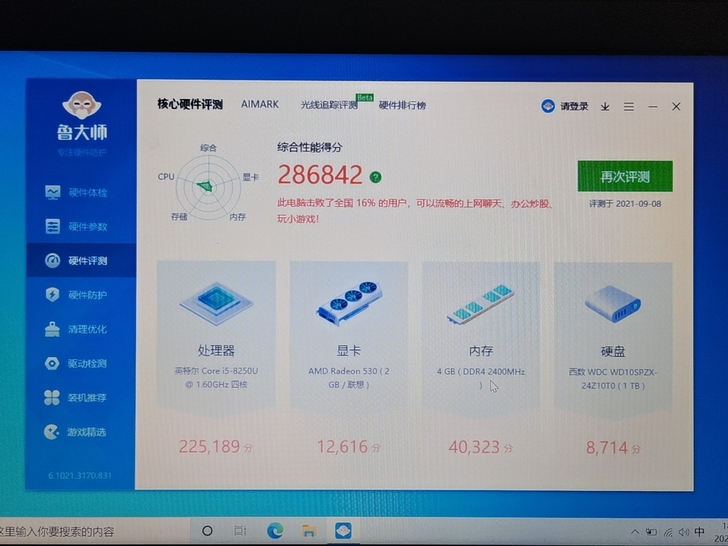Click the Windows taskbar search box
Viewport: 728px width, 546px height.
point(95,531)
